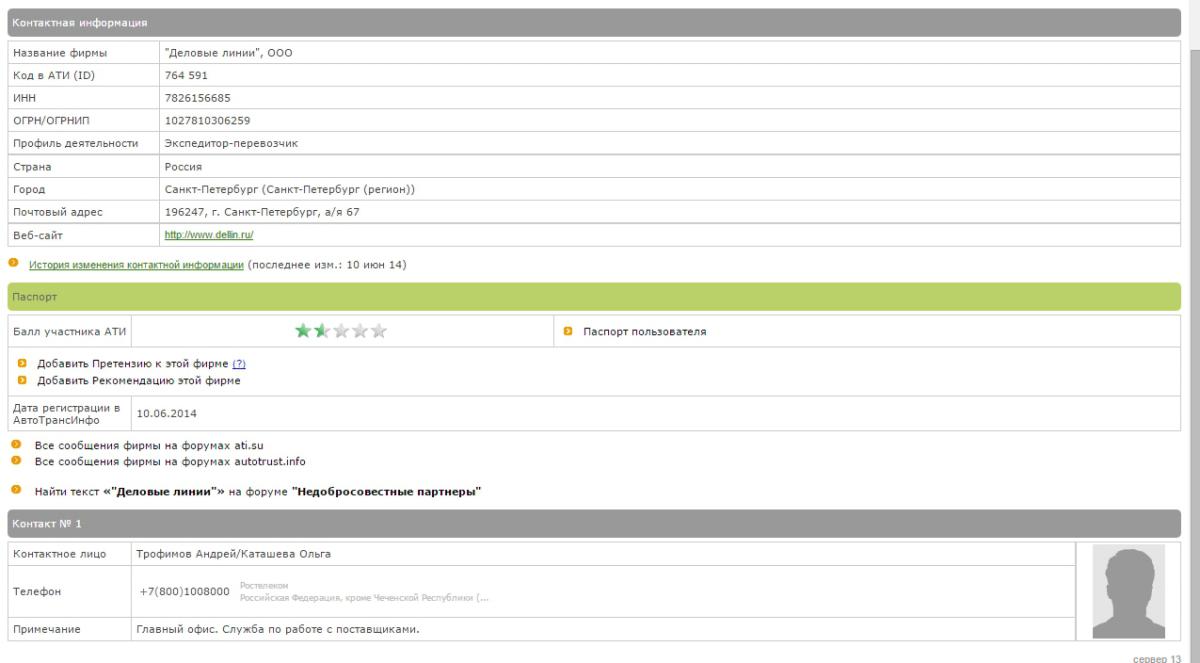Click Добавить Претензию к этой фирме
Screen dimensions: 1200x663
coord(132,364)
